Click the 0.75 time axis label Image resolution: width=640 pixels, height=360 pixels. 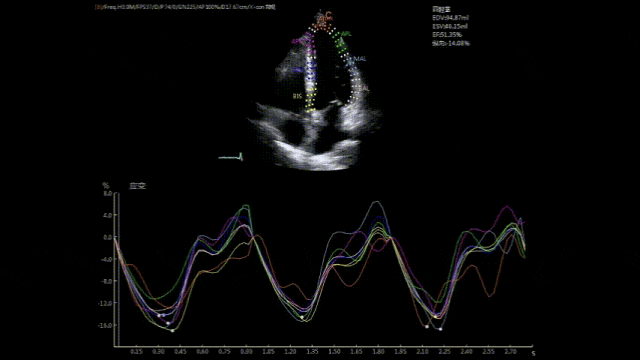point(224,352)
